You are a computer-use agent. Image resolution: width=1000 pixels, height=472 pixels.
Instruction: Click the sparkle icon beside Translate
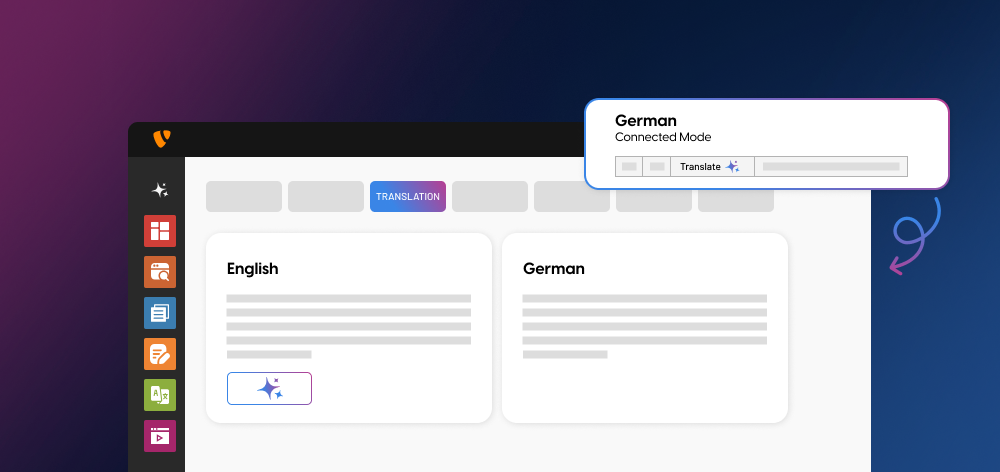pyautogui.click(x=732, y=166)
